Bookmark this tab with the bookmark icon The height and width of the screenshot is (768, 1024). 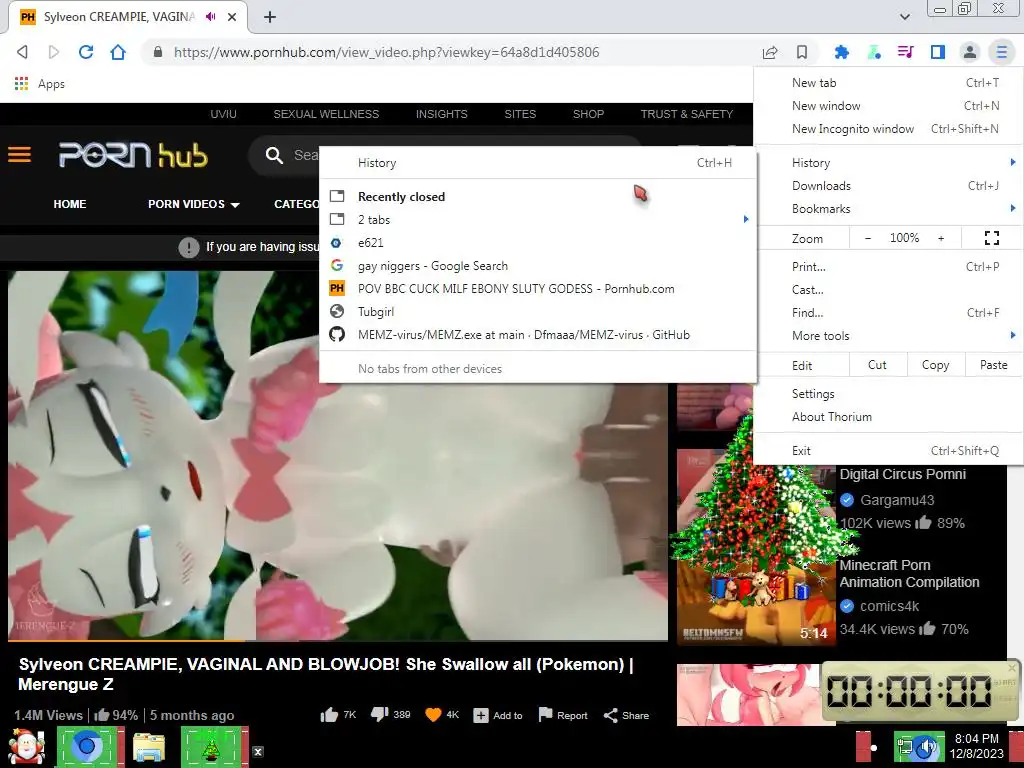tap(802, 52)
